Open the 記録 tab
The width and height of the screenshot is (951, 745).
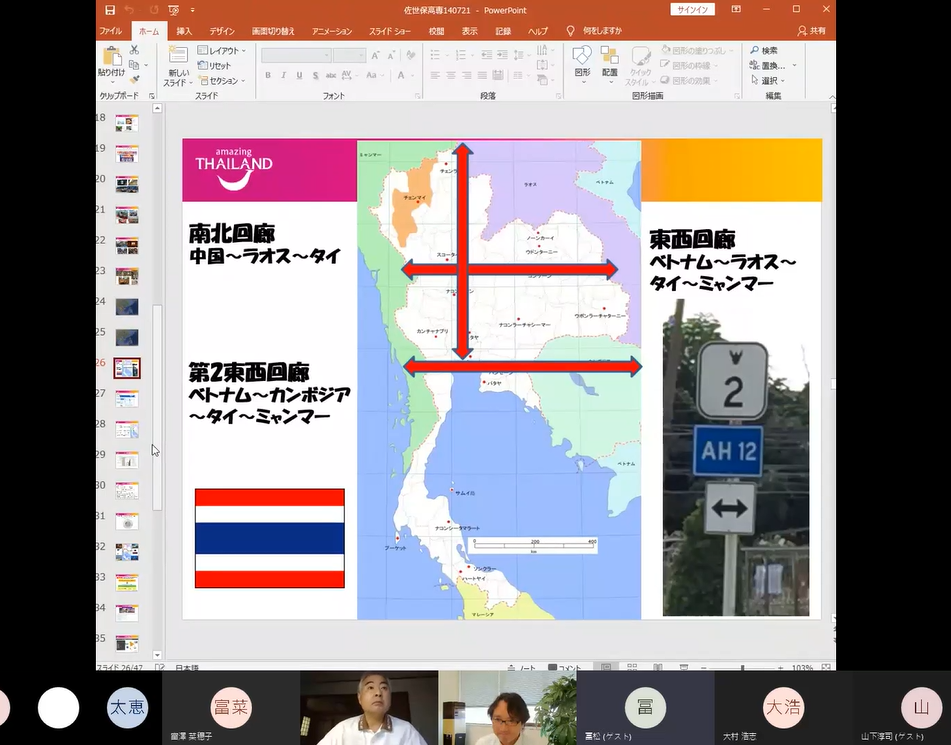(503, 31)
